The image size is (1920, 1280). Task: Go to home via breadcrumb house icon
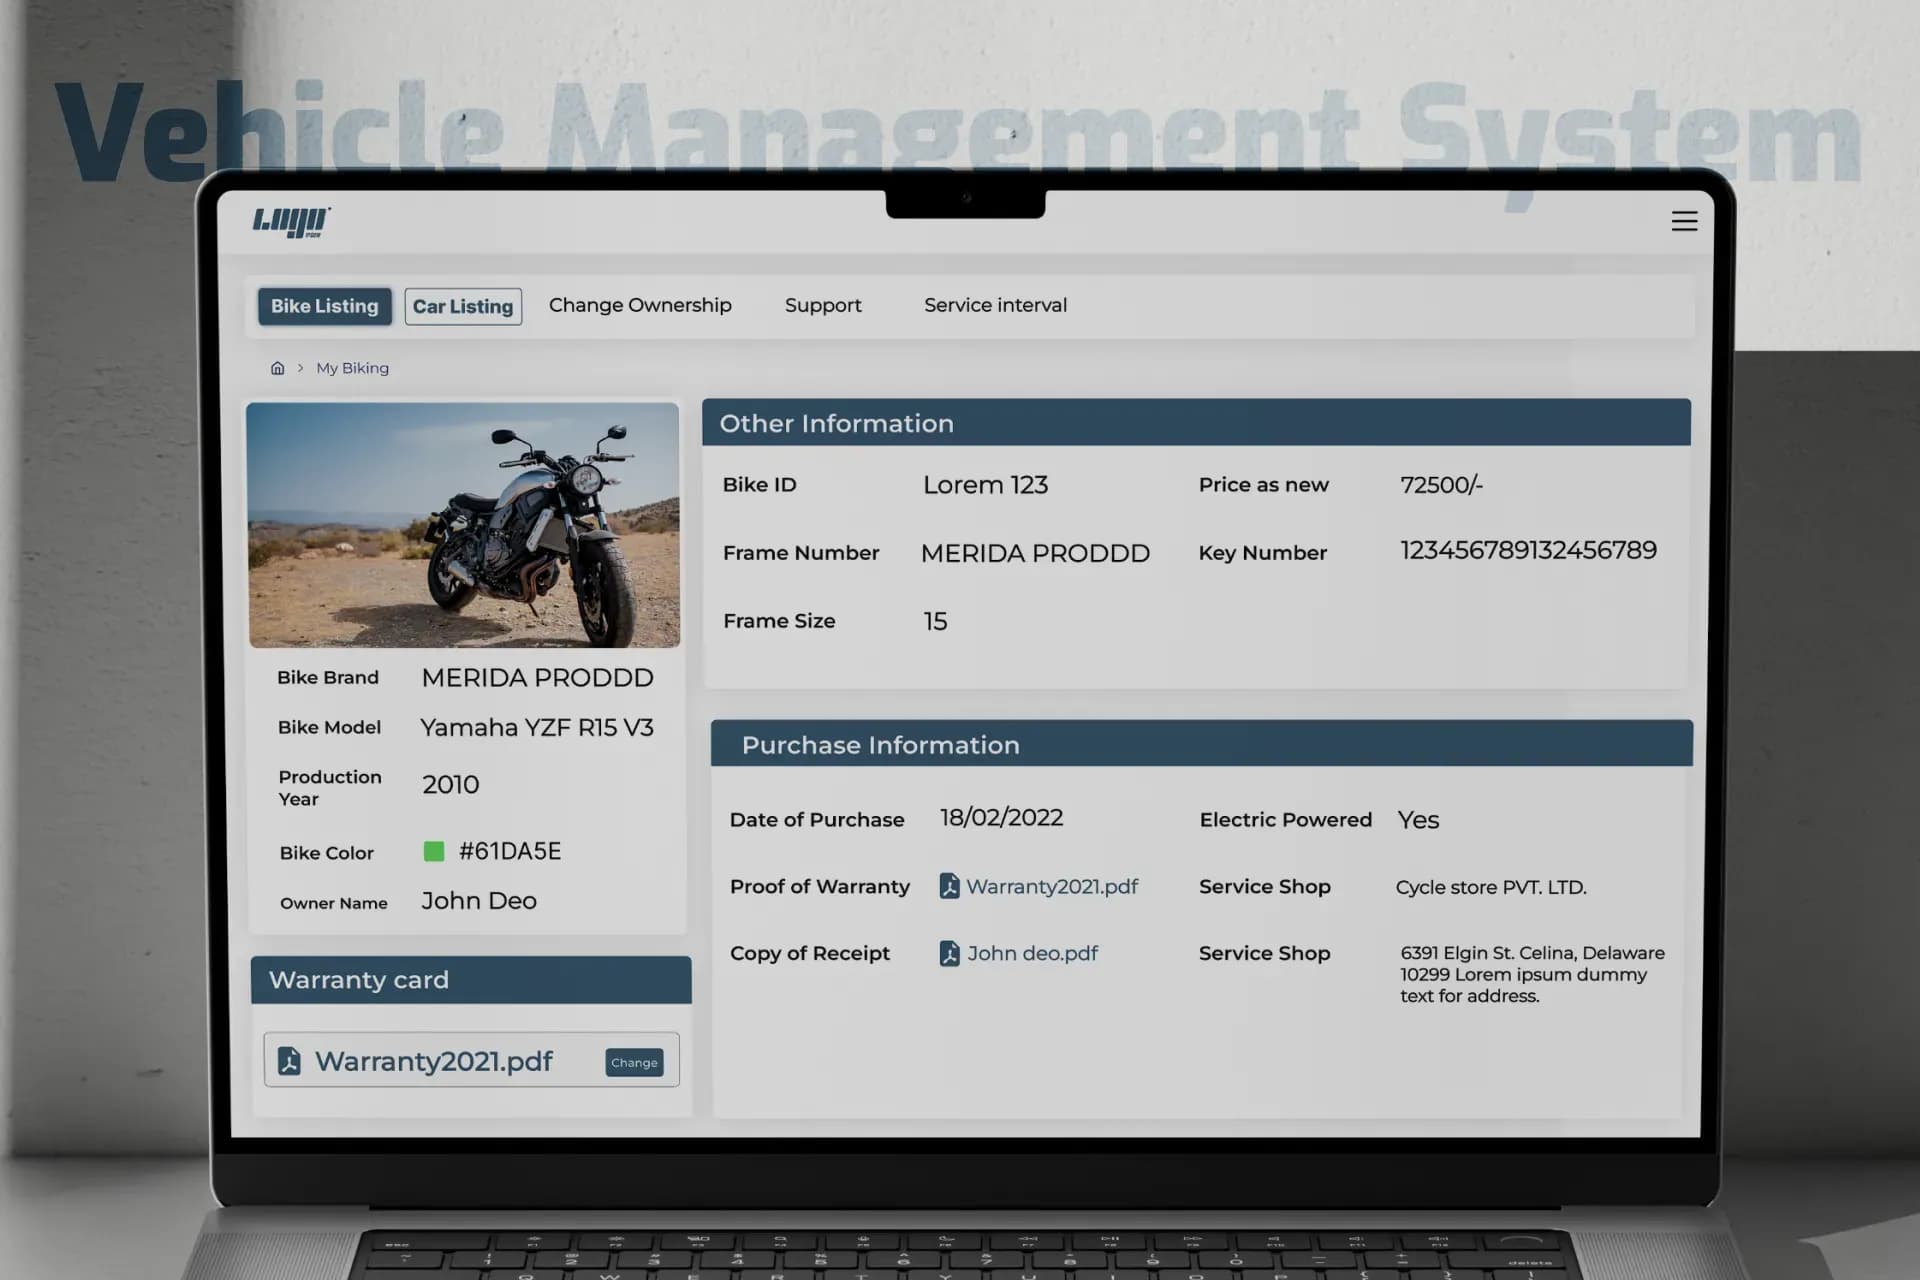277,368
